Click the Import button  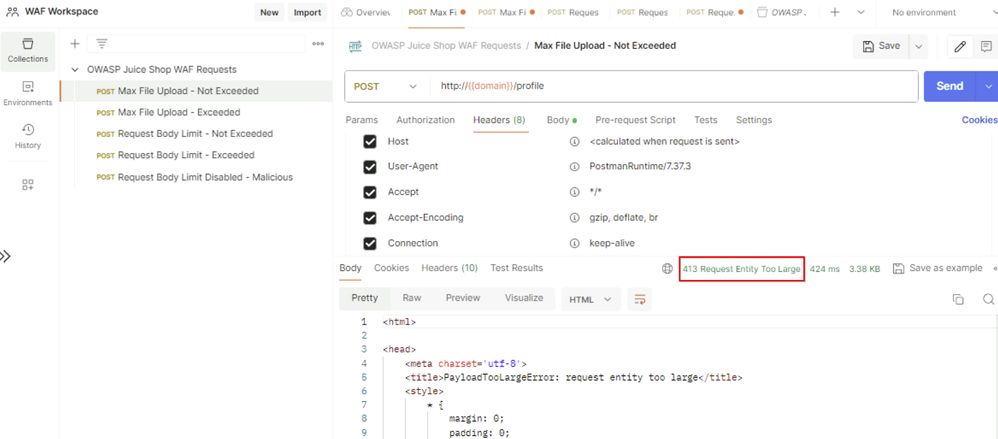tap(307, 12)
